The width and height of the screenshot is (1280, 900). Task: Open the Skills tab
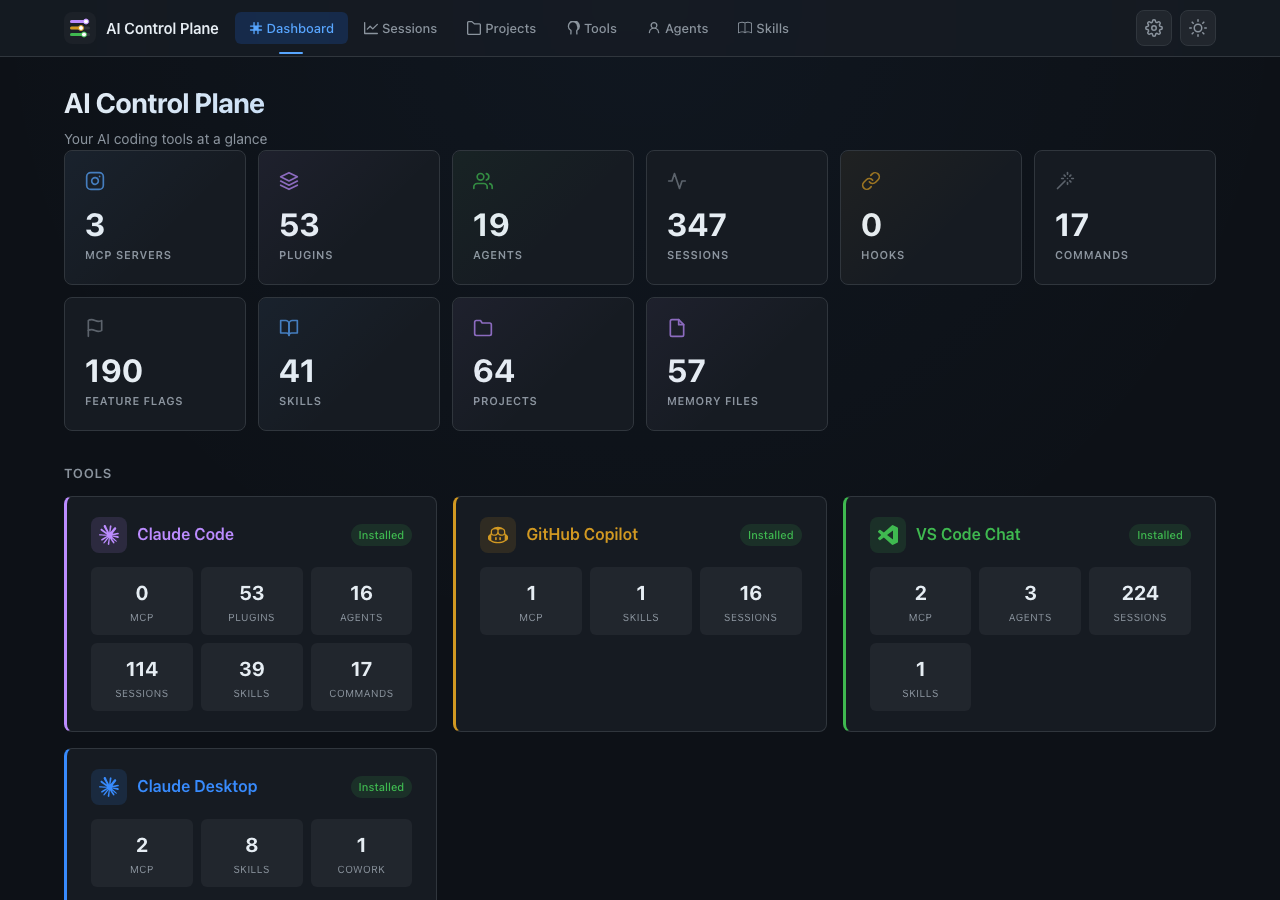(x=763, y=28)
